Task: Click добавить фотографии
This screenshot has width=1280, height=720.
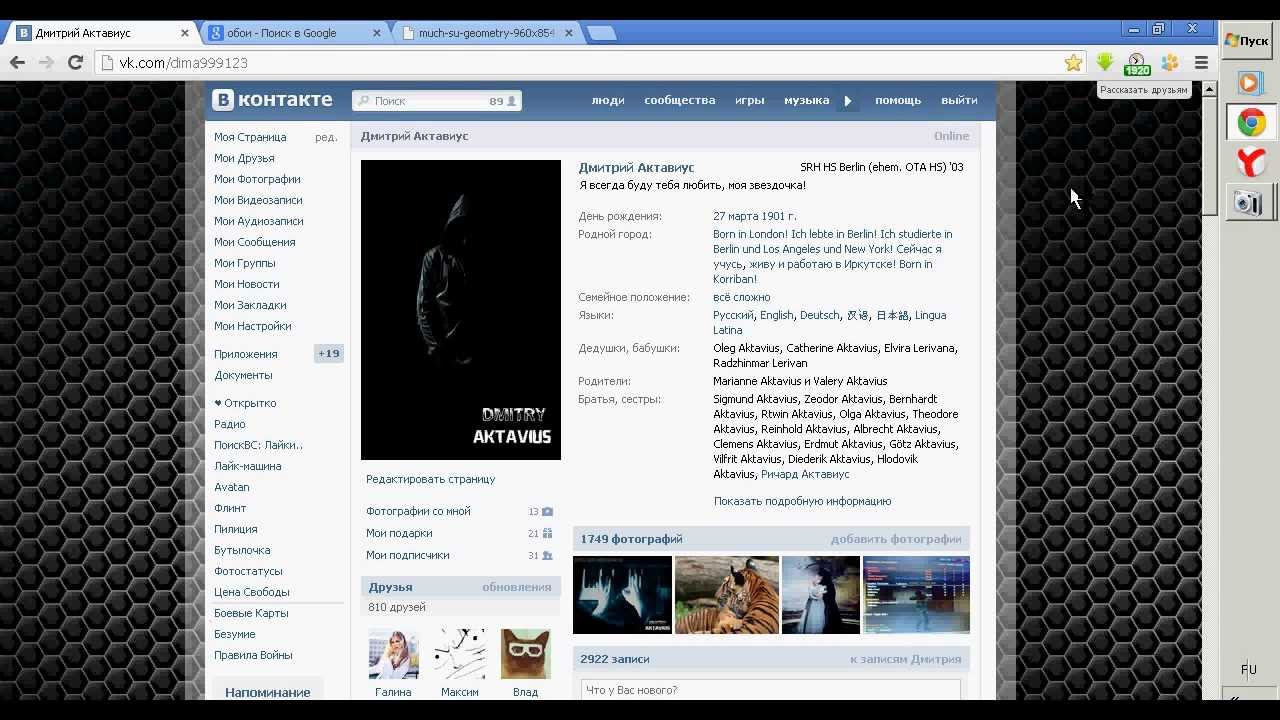Action: (x=896, y=539)
